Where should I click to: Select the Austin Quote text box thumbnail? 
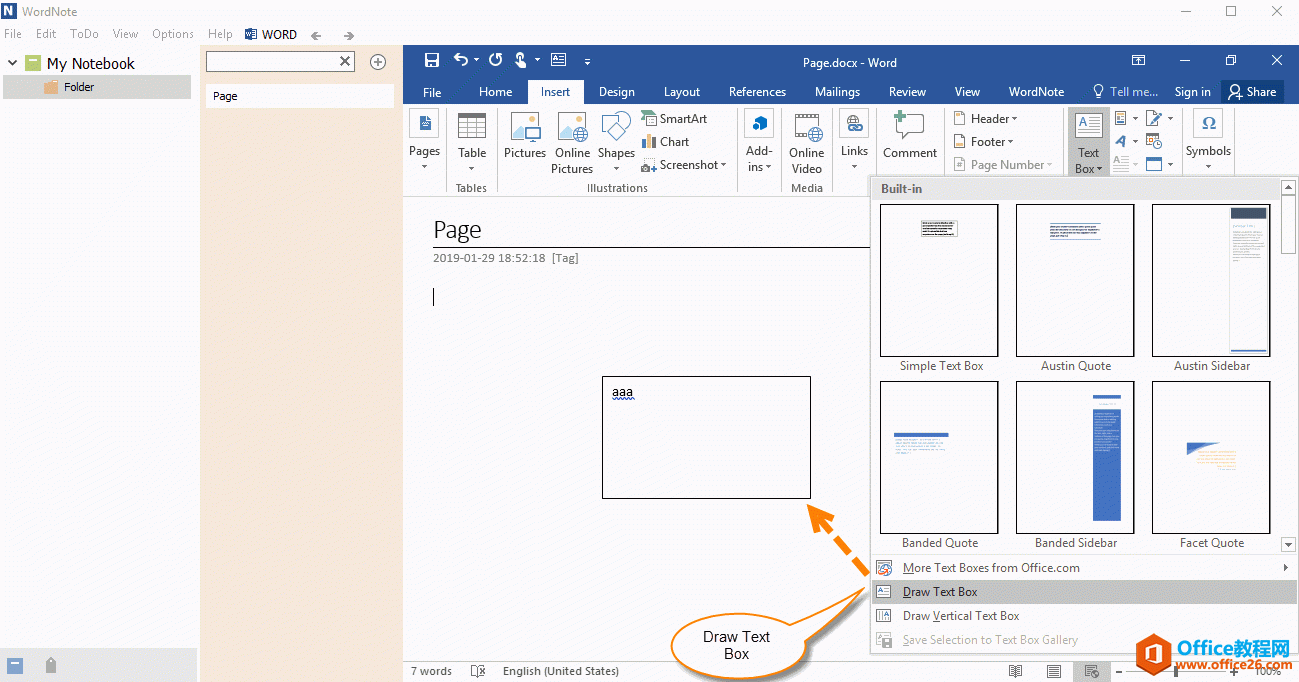[1075, 281]
